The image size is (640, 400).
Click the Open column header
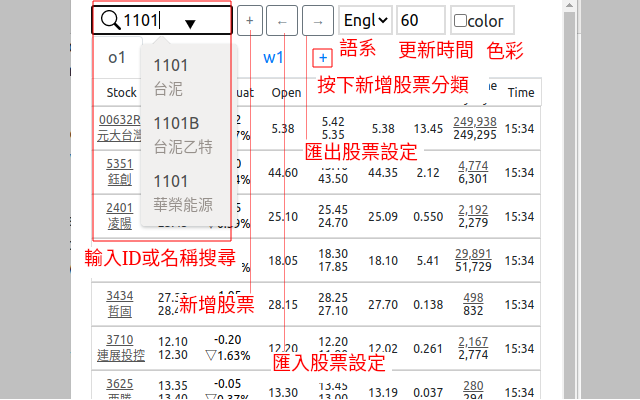pyautogui.click(x=286, y=93)
